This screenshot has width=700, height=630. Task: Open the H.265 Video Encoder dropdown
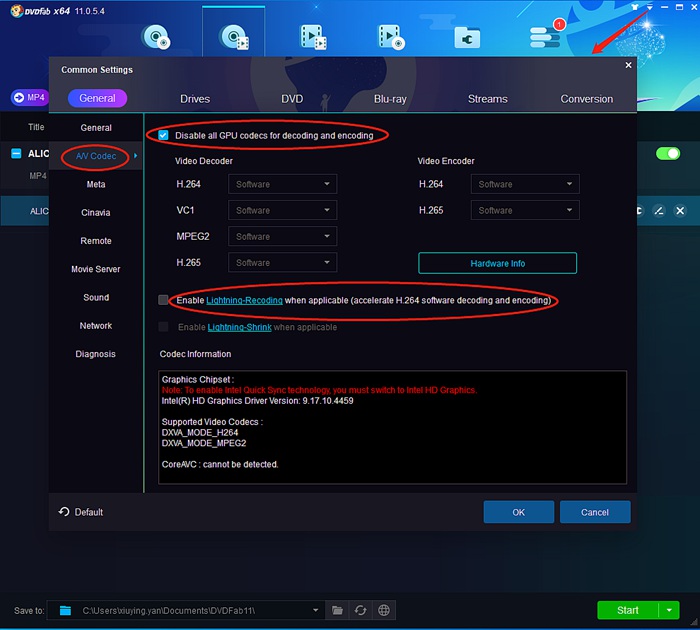pos(525,210)
